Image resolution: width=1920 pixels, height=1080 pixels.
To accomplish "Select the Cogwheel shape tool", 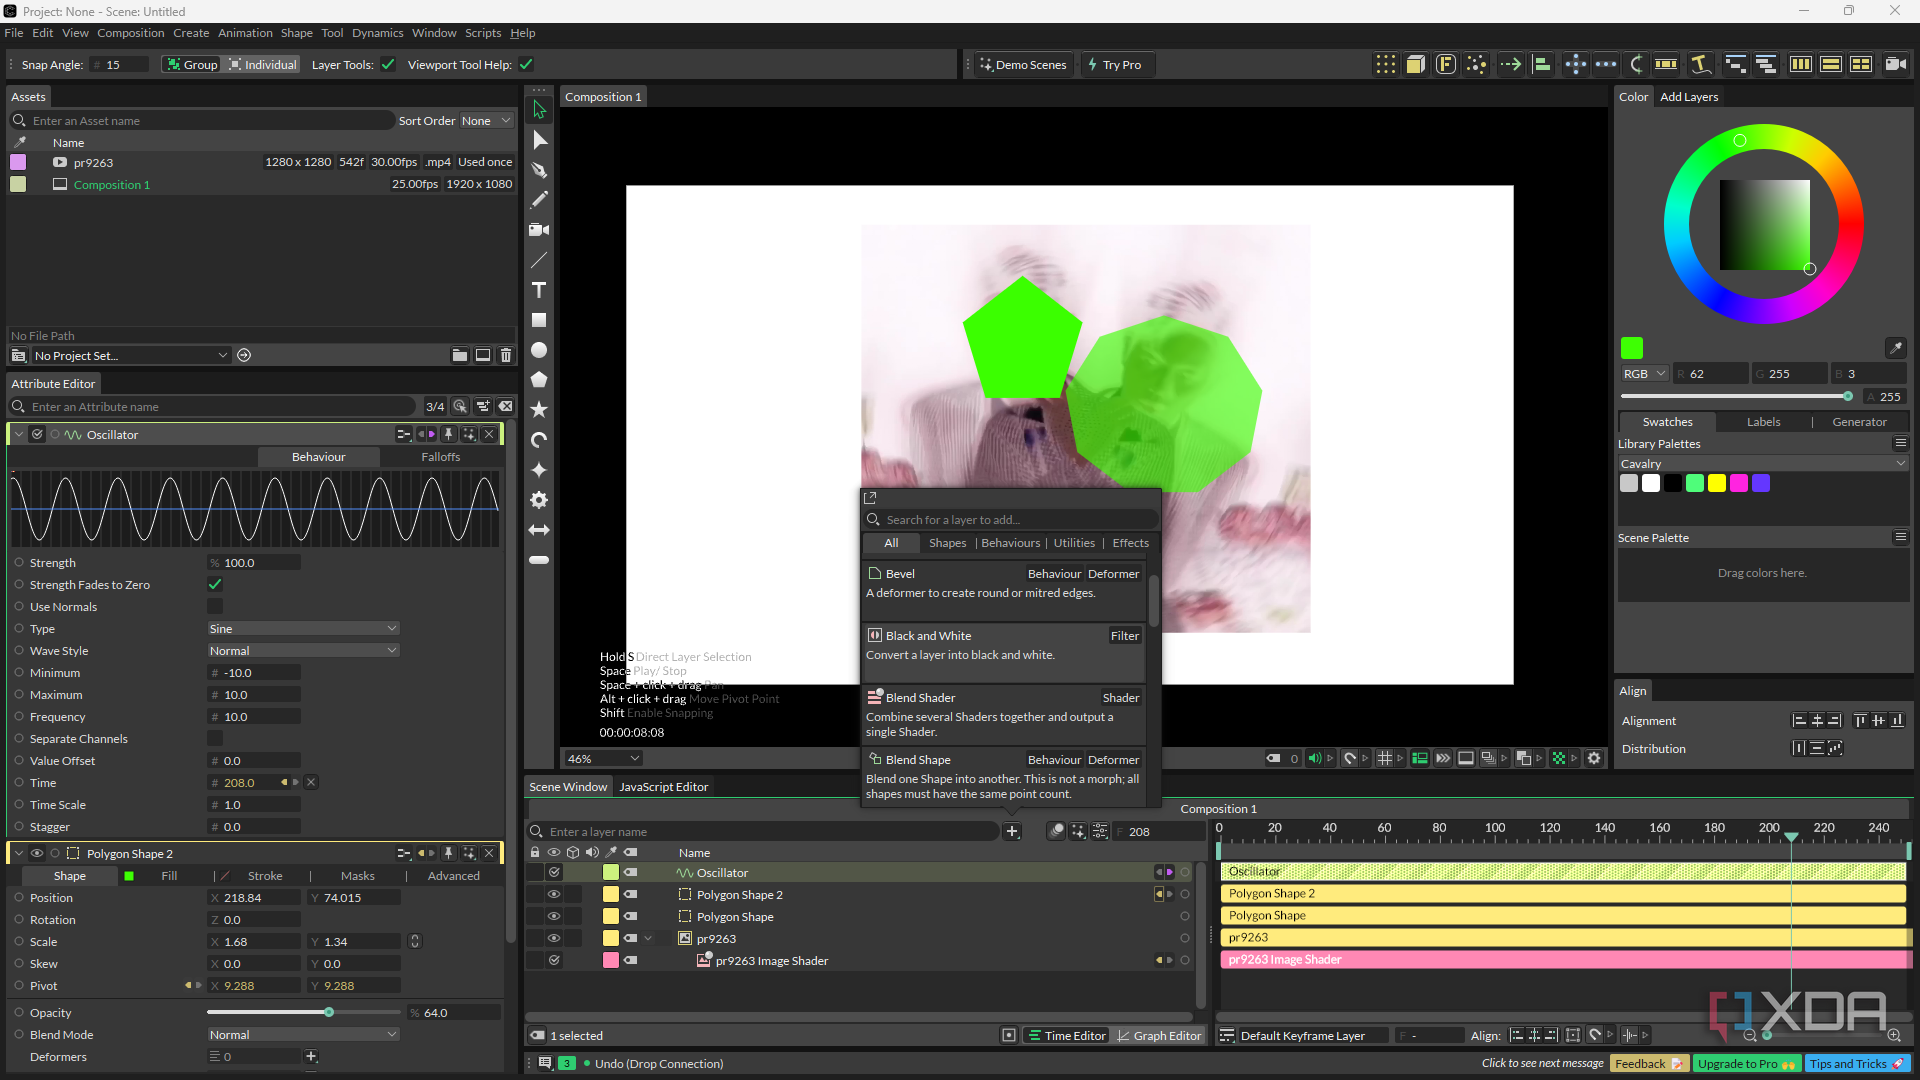I will point(539,500).
